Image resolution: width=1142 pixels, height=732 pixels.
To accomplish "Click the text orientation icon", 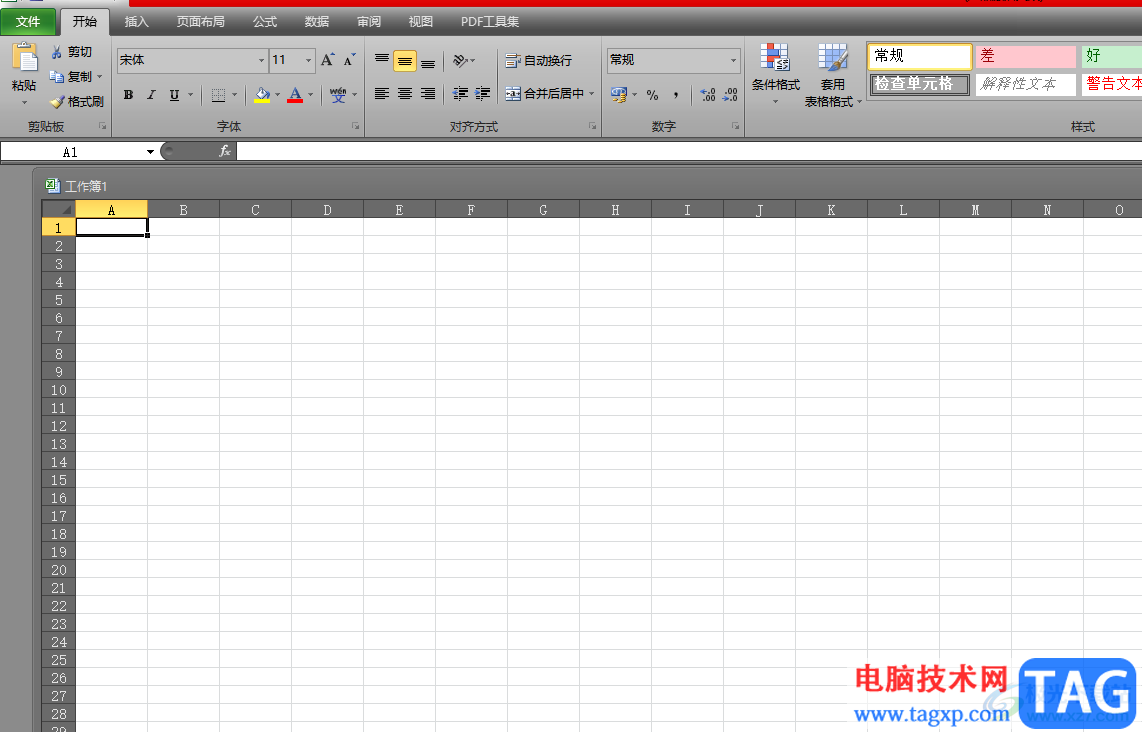I will click(x=460, y=60).
